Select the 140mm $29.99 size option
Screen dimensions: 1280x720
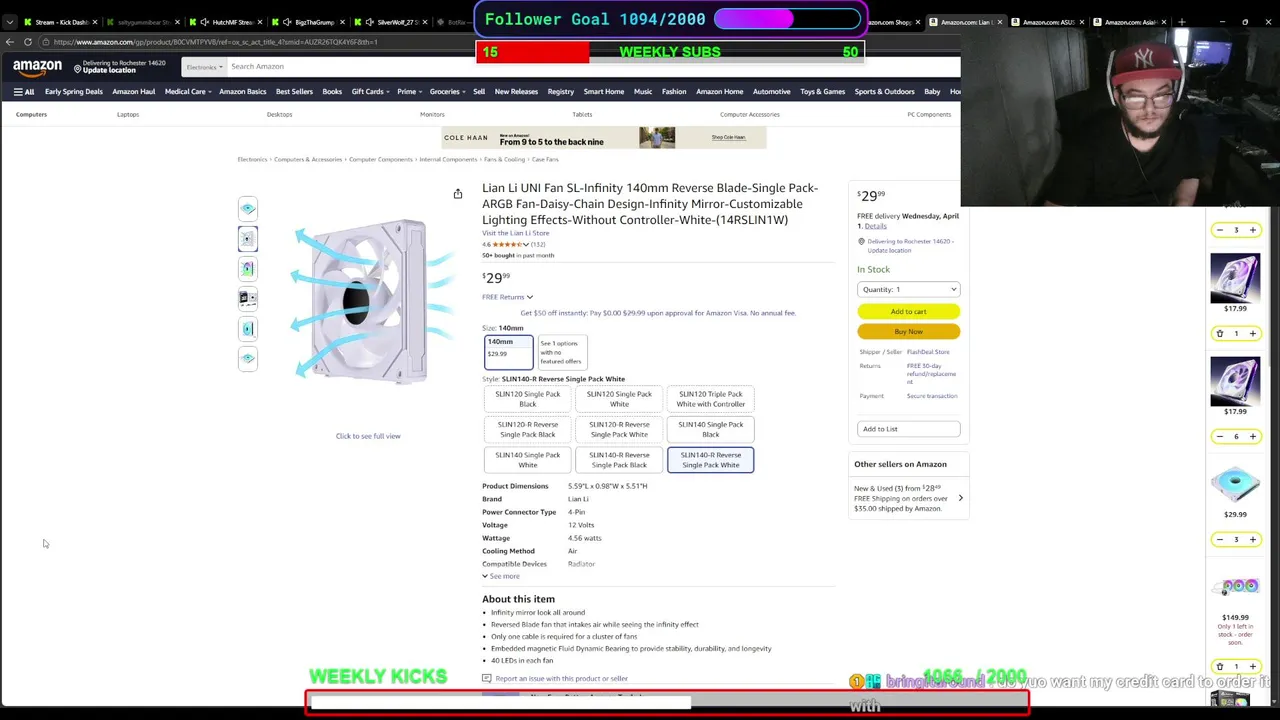(x=508, y=352)
